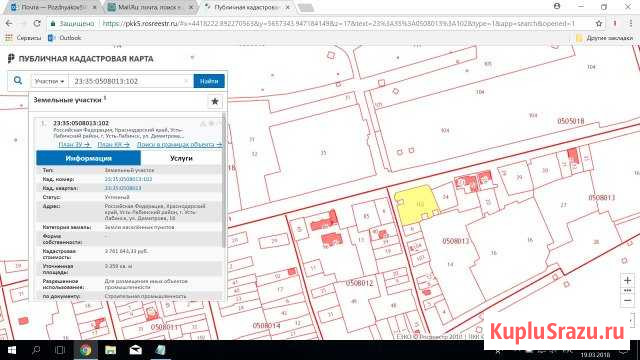Image resolution: width=640 pixels, height=360 pixels.
Task: Zoom in the map with plus button
Action: point(627,280)
